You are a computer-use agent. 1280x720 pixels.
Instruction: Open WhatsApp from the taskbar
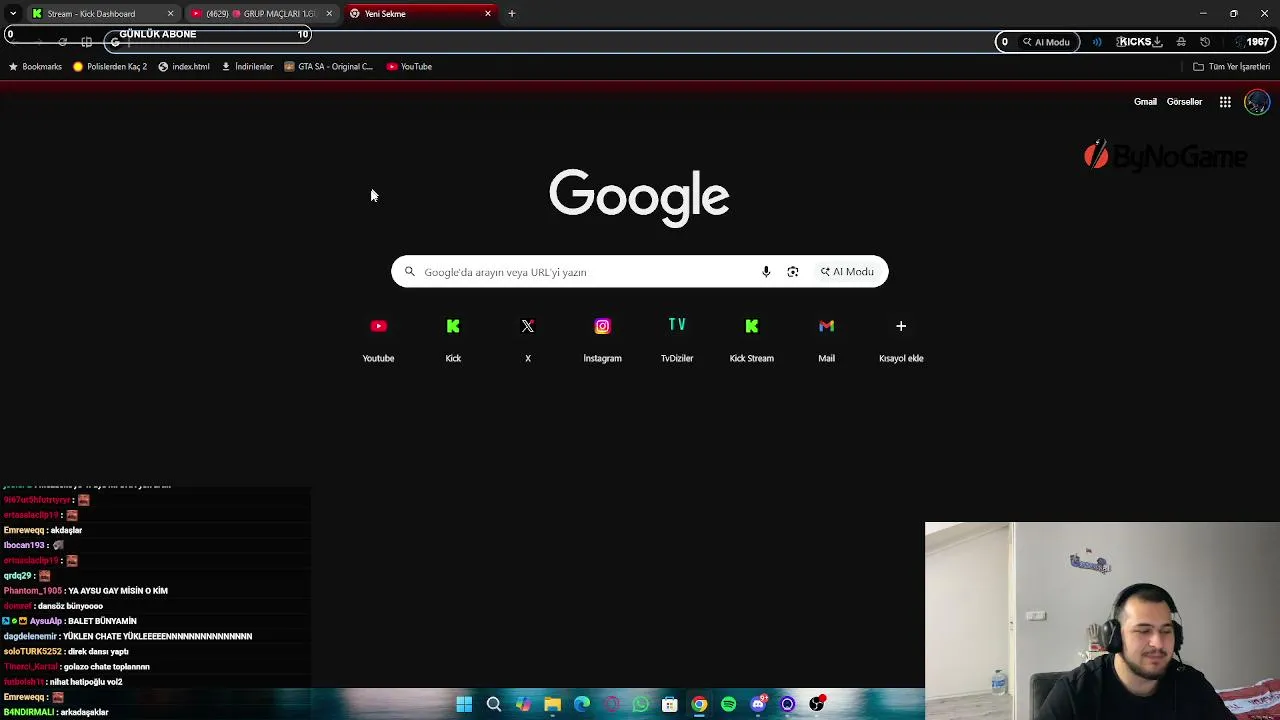[x=641, y=704]
